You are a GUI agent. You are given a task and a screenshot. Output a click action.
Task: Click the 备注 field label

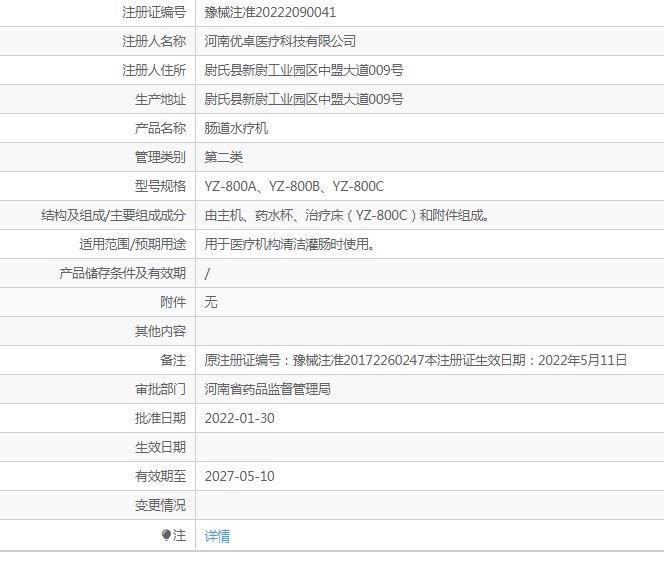point(173,360)
